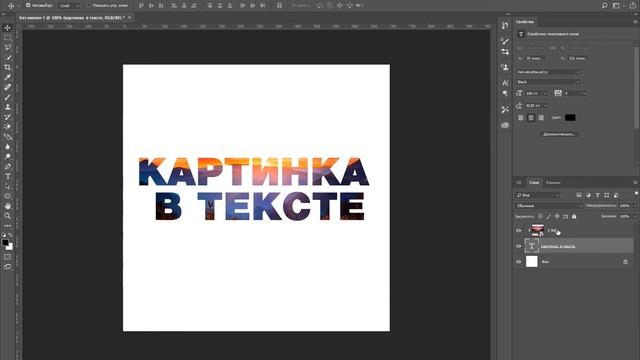Toggle lock all padlock in Layers panel

click(574, 216)
